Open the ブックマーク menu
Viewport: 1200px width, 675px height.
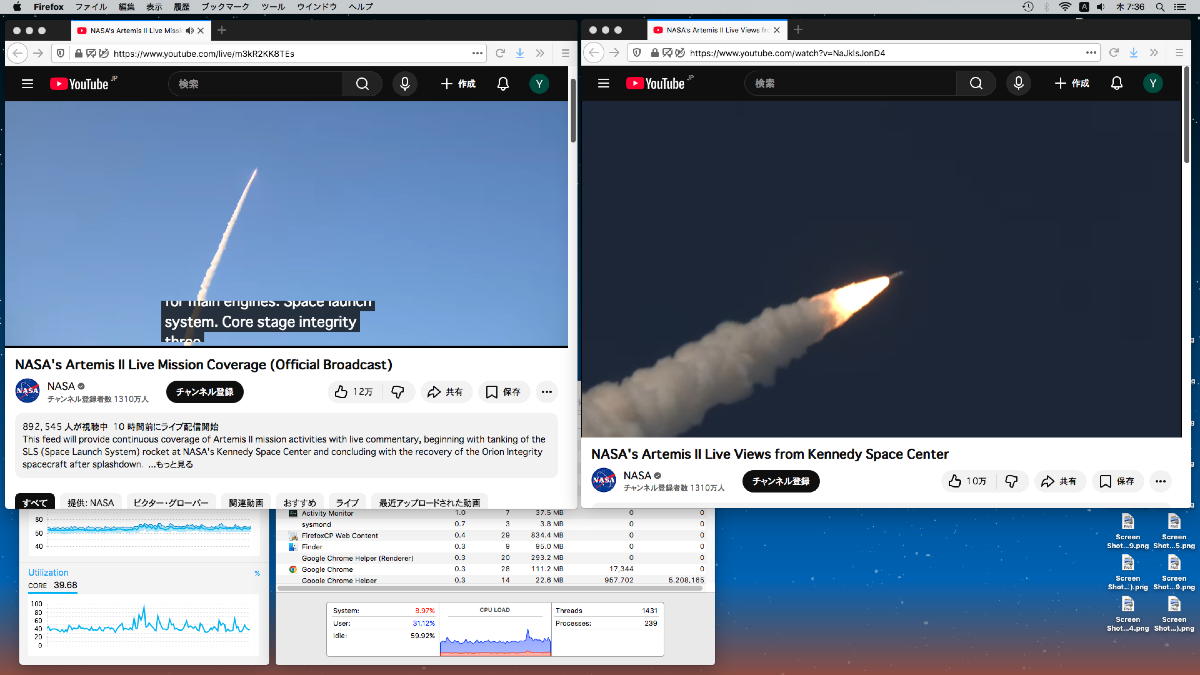(x=225, y=6)
